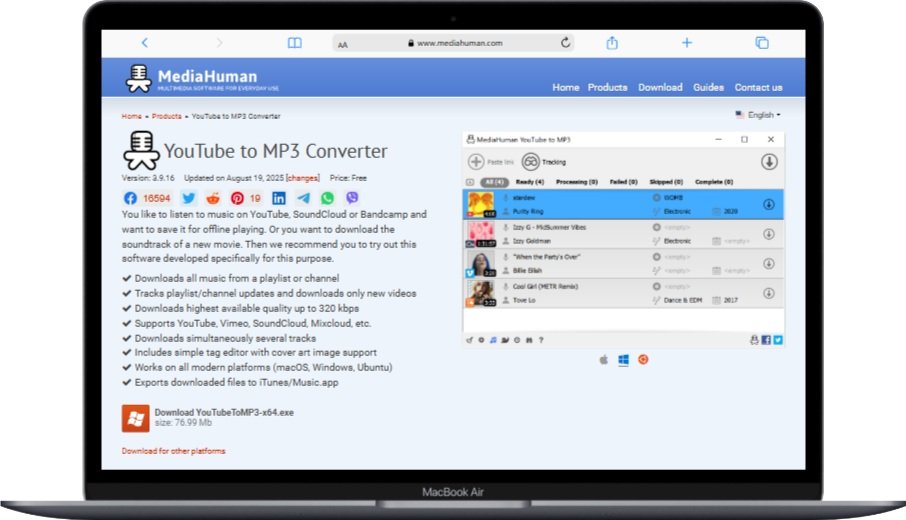Download the "When the Party's Over" track

(x=768, y=263)
